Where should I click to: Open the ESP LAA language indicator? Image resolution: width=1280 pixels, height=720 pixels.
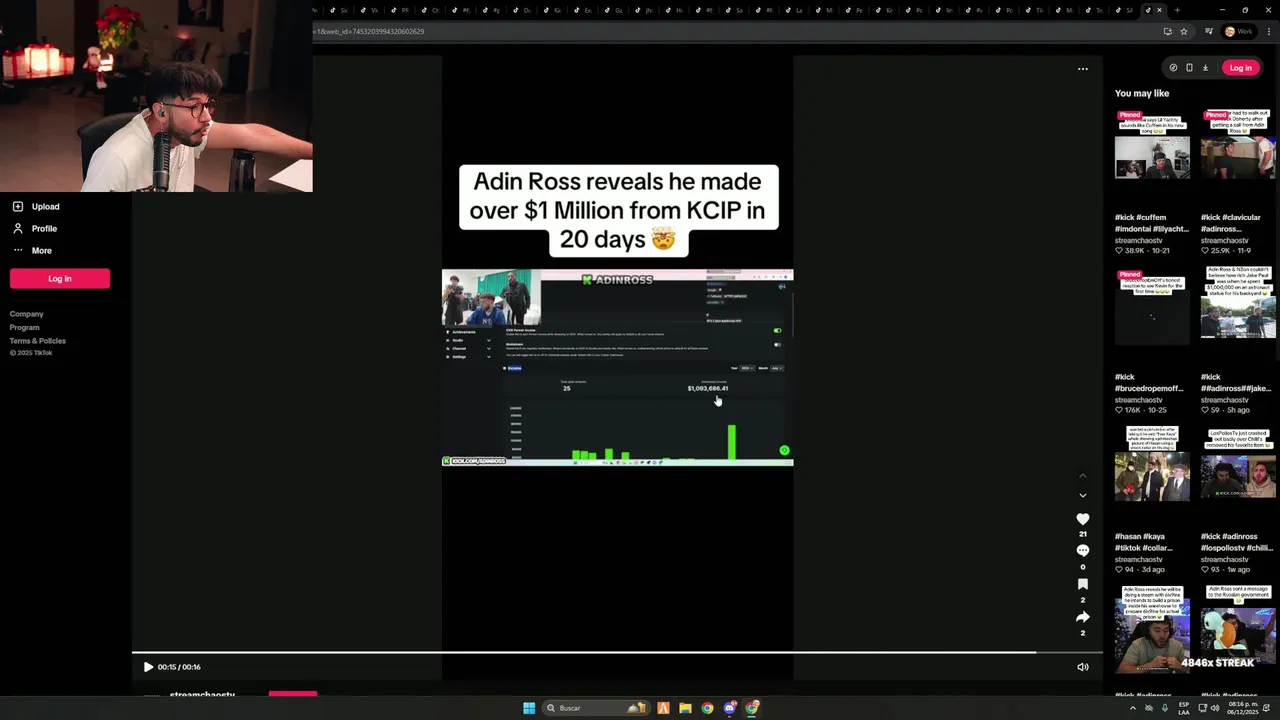pos(1184,708)
